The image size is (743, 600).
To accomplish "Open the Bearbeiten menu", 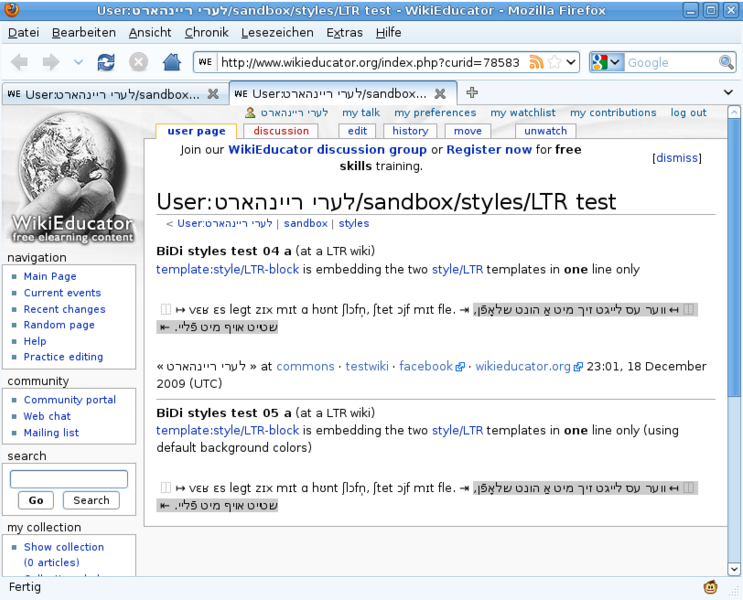I will pyautogui.click(x=84, y=33).
